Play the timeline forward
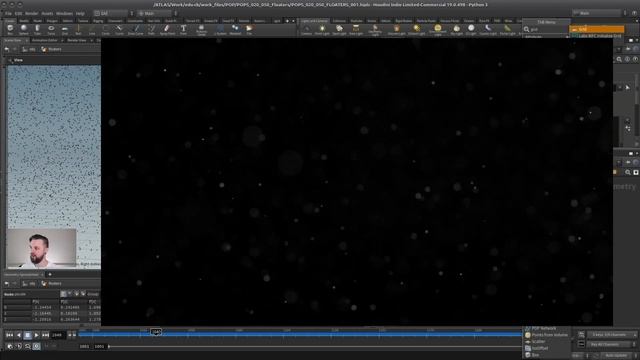 36,335
